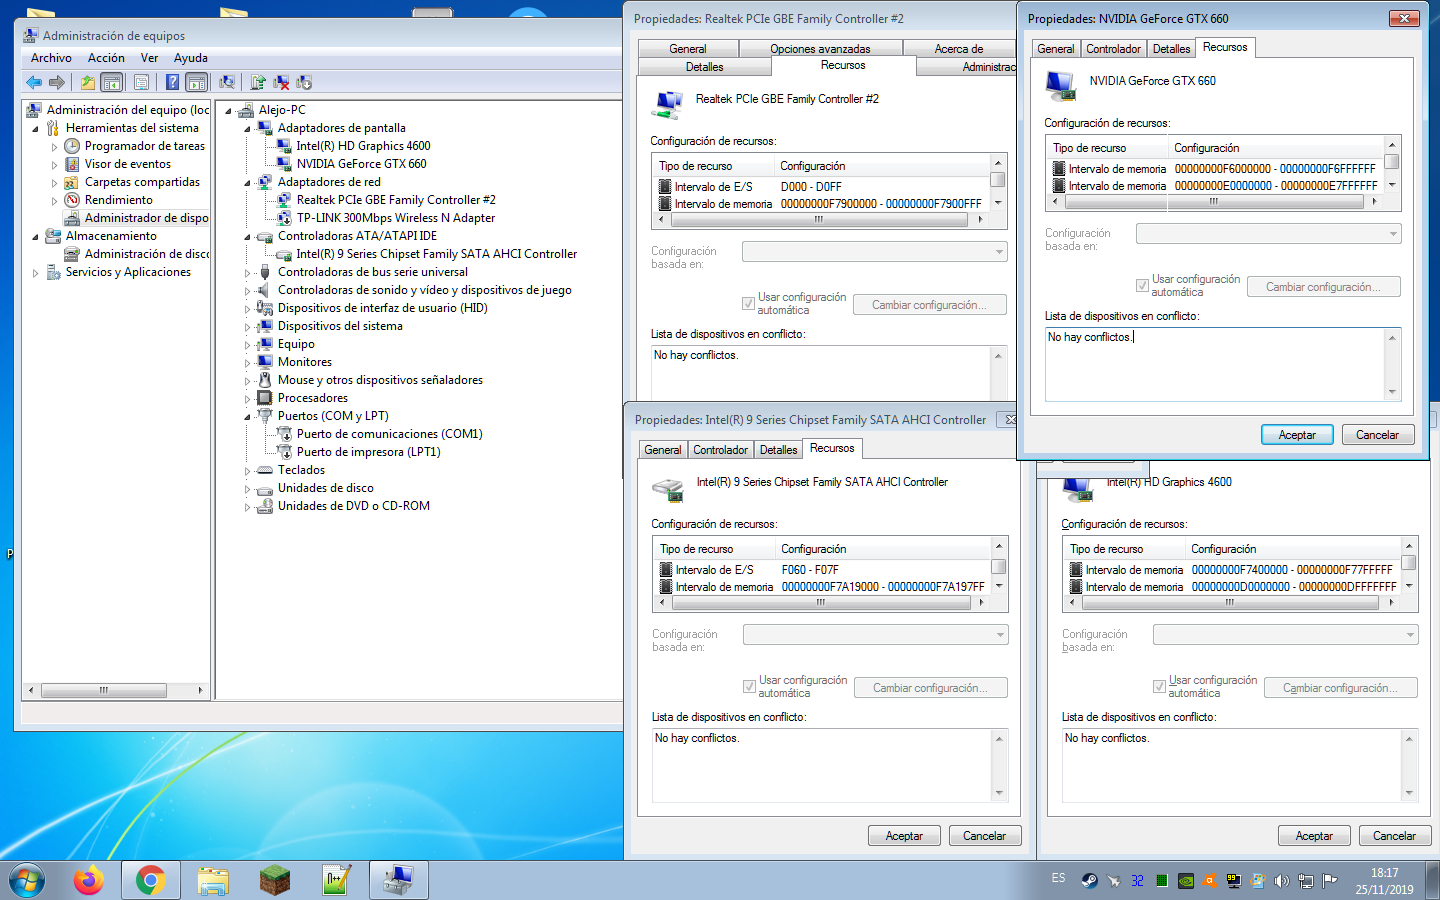Click the Uninstall device icon with red X

point(281,82)
